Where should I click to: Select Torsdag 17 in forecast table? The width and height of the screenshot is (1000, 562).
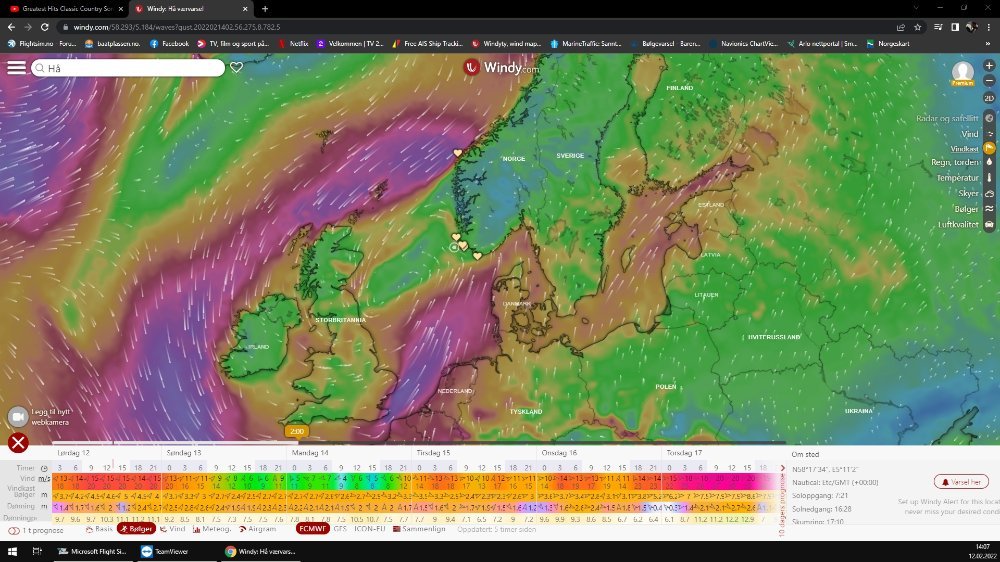point(684,453)
